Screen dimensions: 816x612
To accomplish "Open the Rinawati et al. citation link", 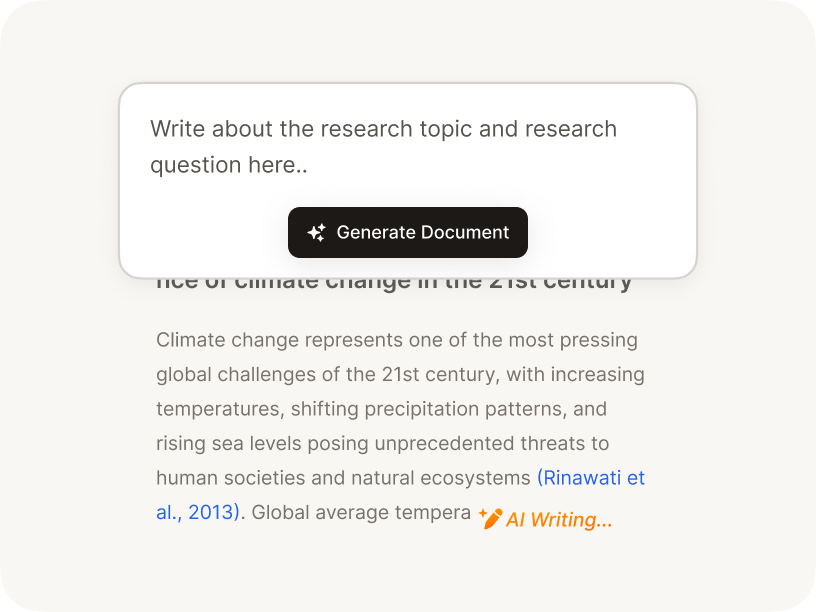I will pos(590,478).
